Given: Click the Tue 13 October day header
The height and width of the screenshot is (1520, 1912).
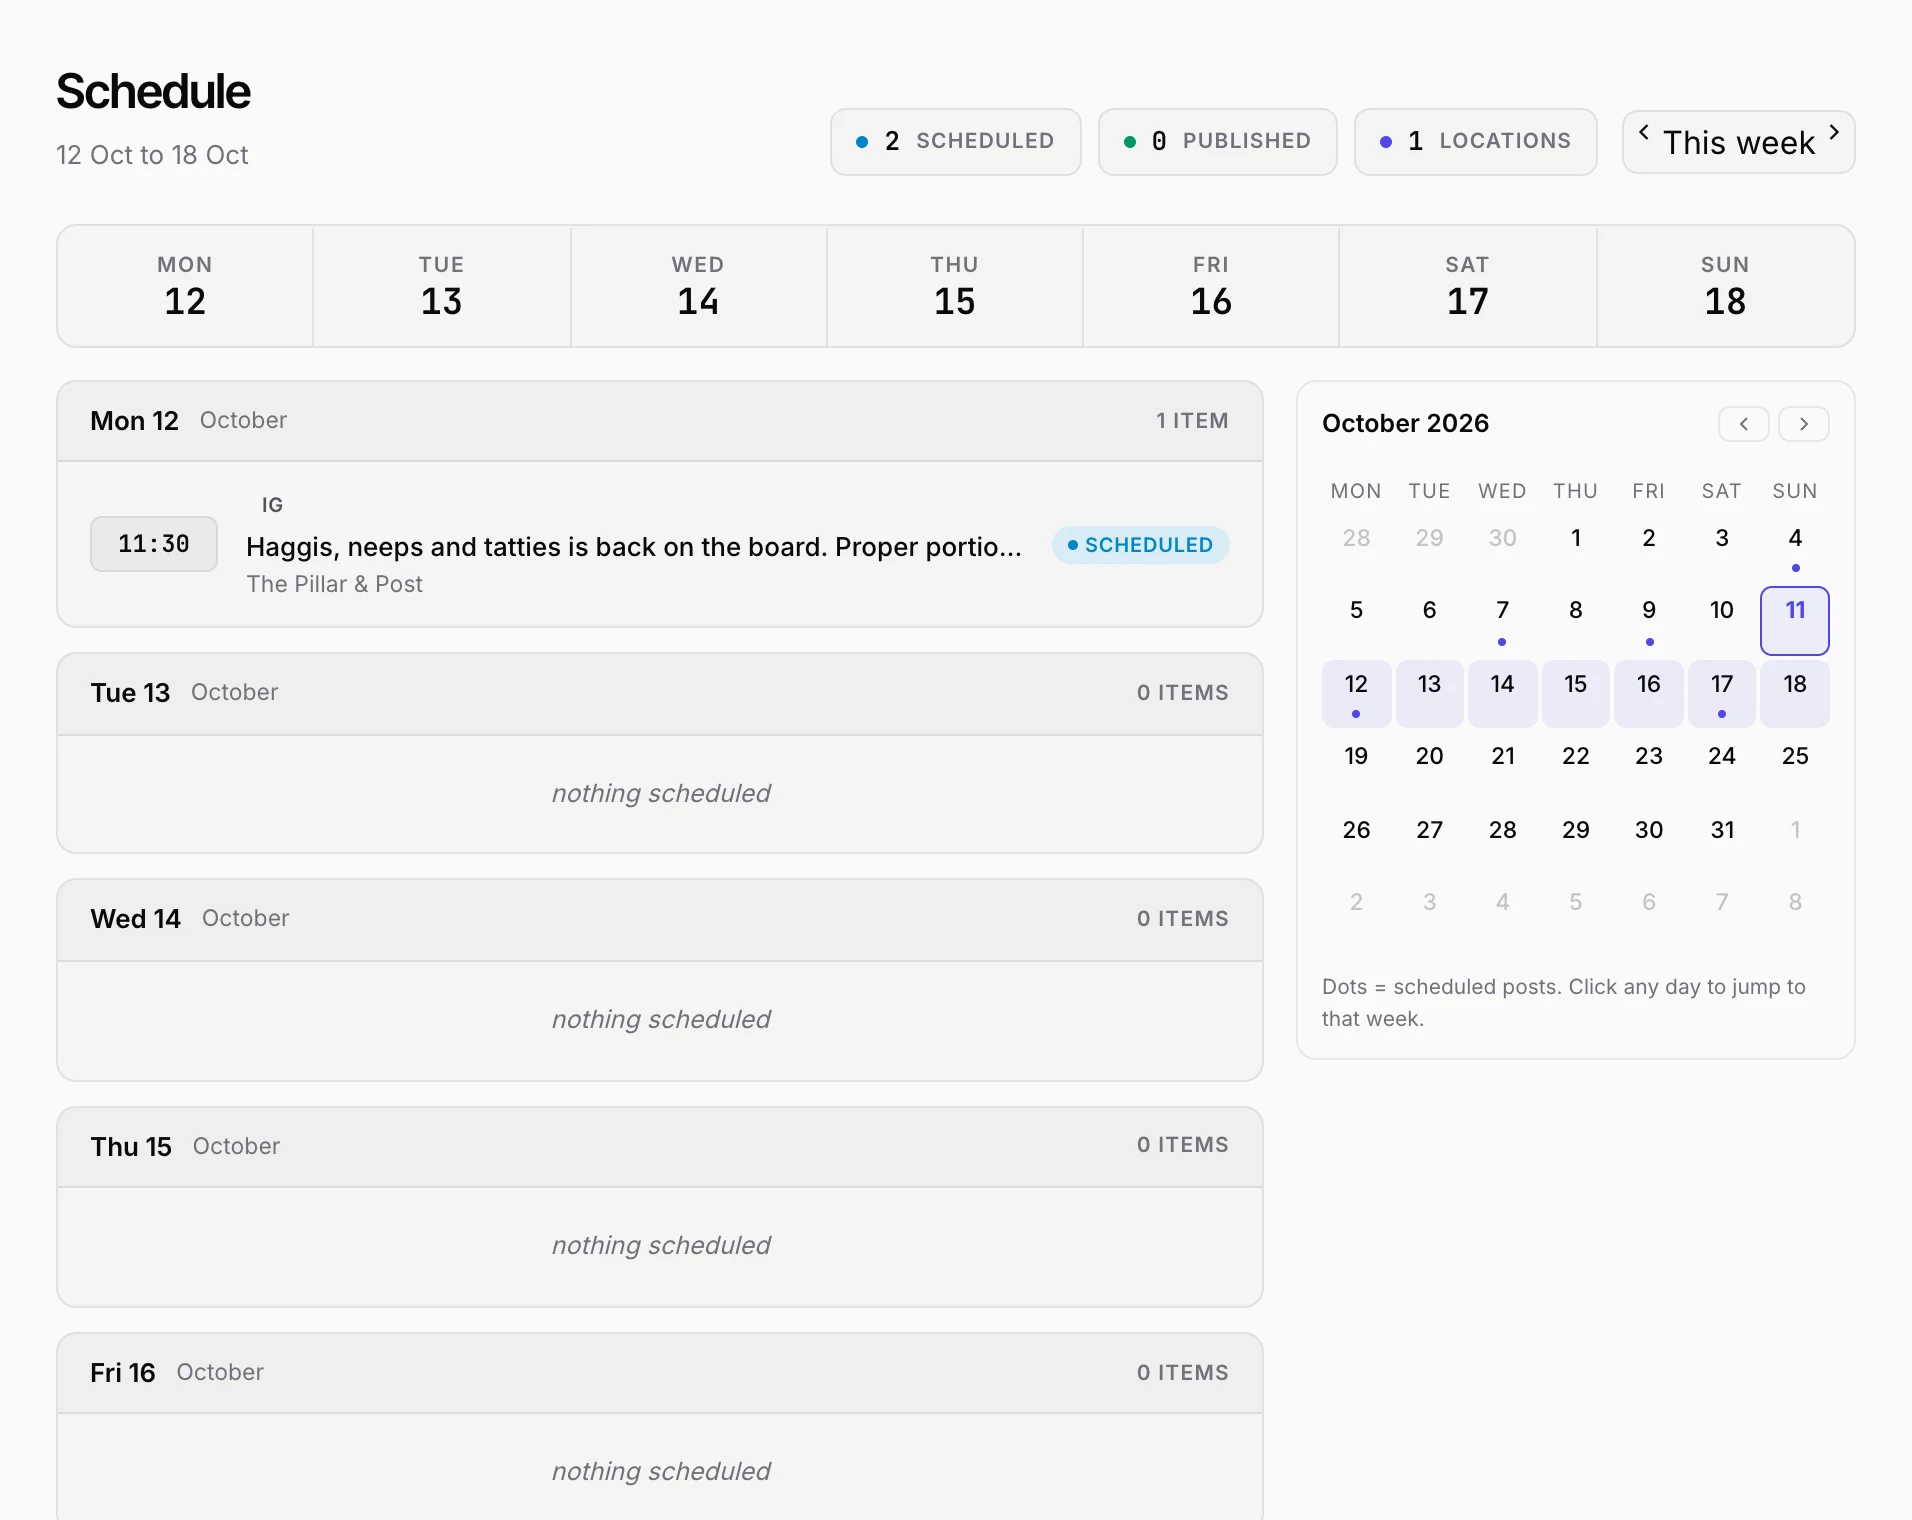Looking at the screenshot, I should click(x=660, y=693).
